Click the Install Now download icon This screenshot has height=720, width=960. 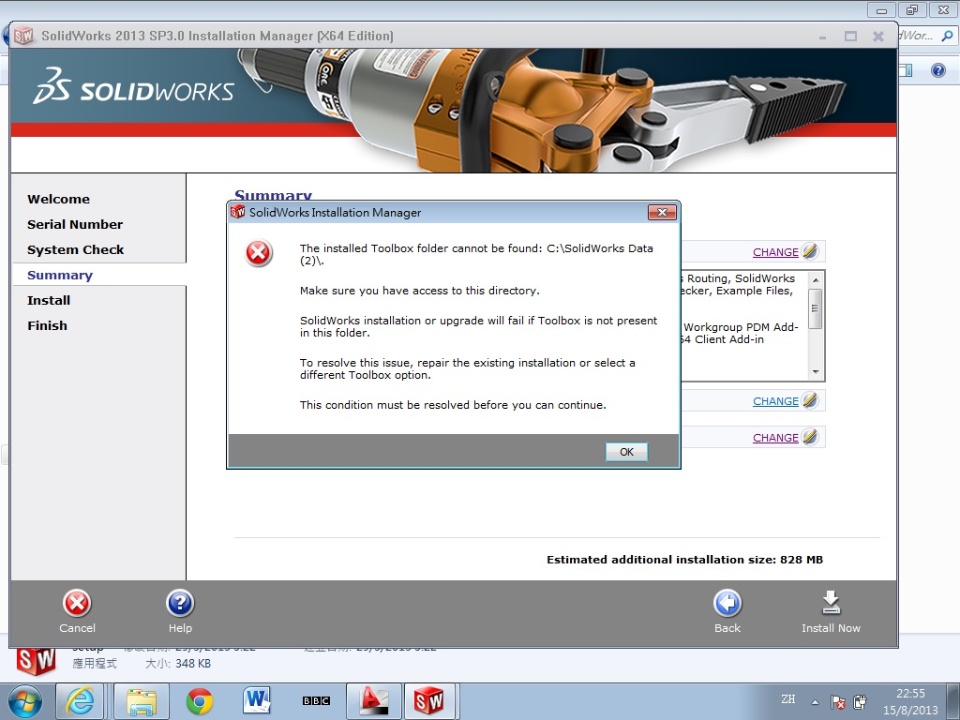(831, 603)
